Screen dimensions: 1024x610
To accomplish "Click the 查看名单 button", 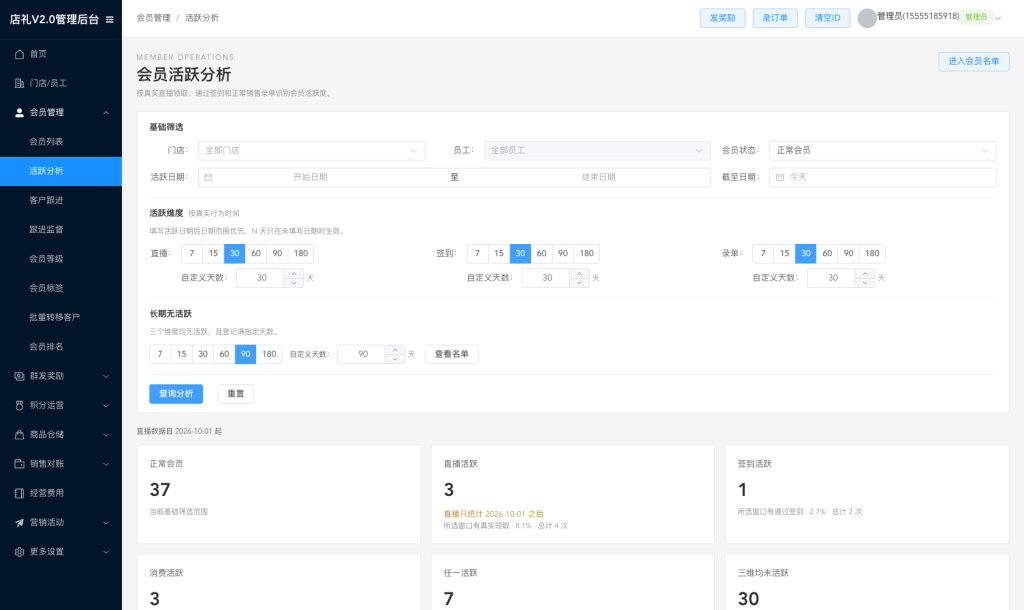I will pos(451,354).
